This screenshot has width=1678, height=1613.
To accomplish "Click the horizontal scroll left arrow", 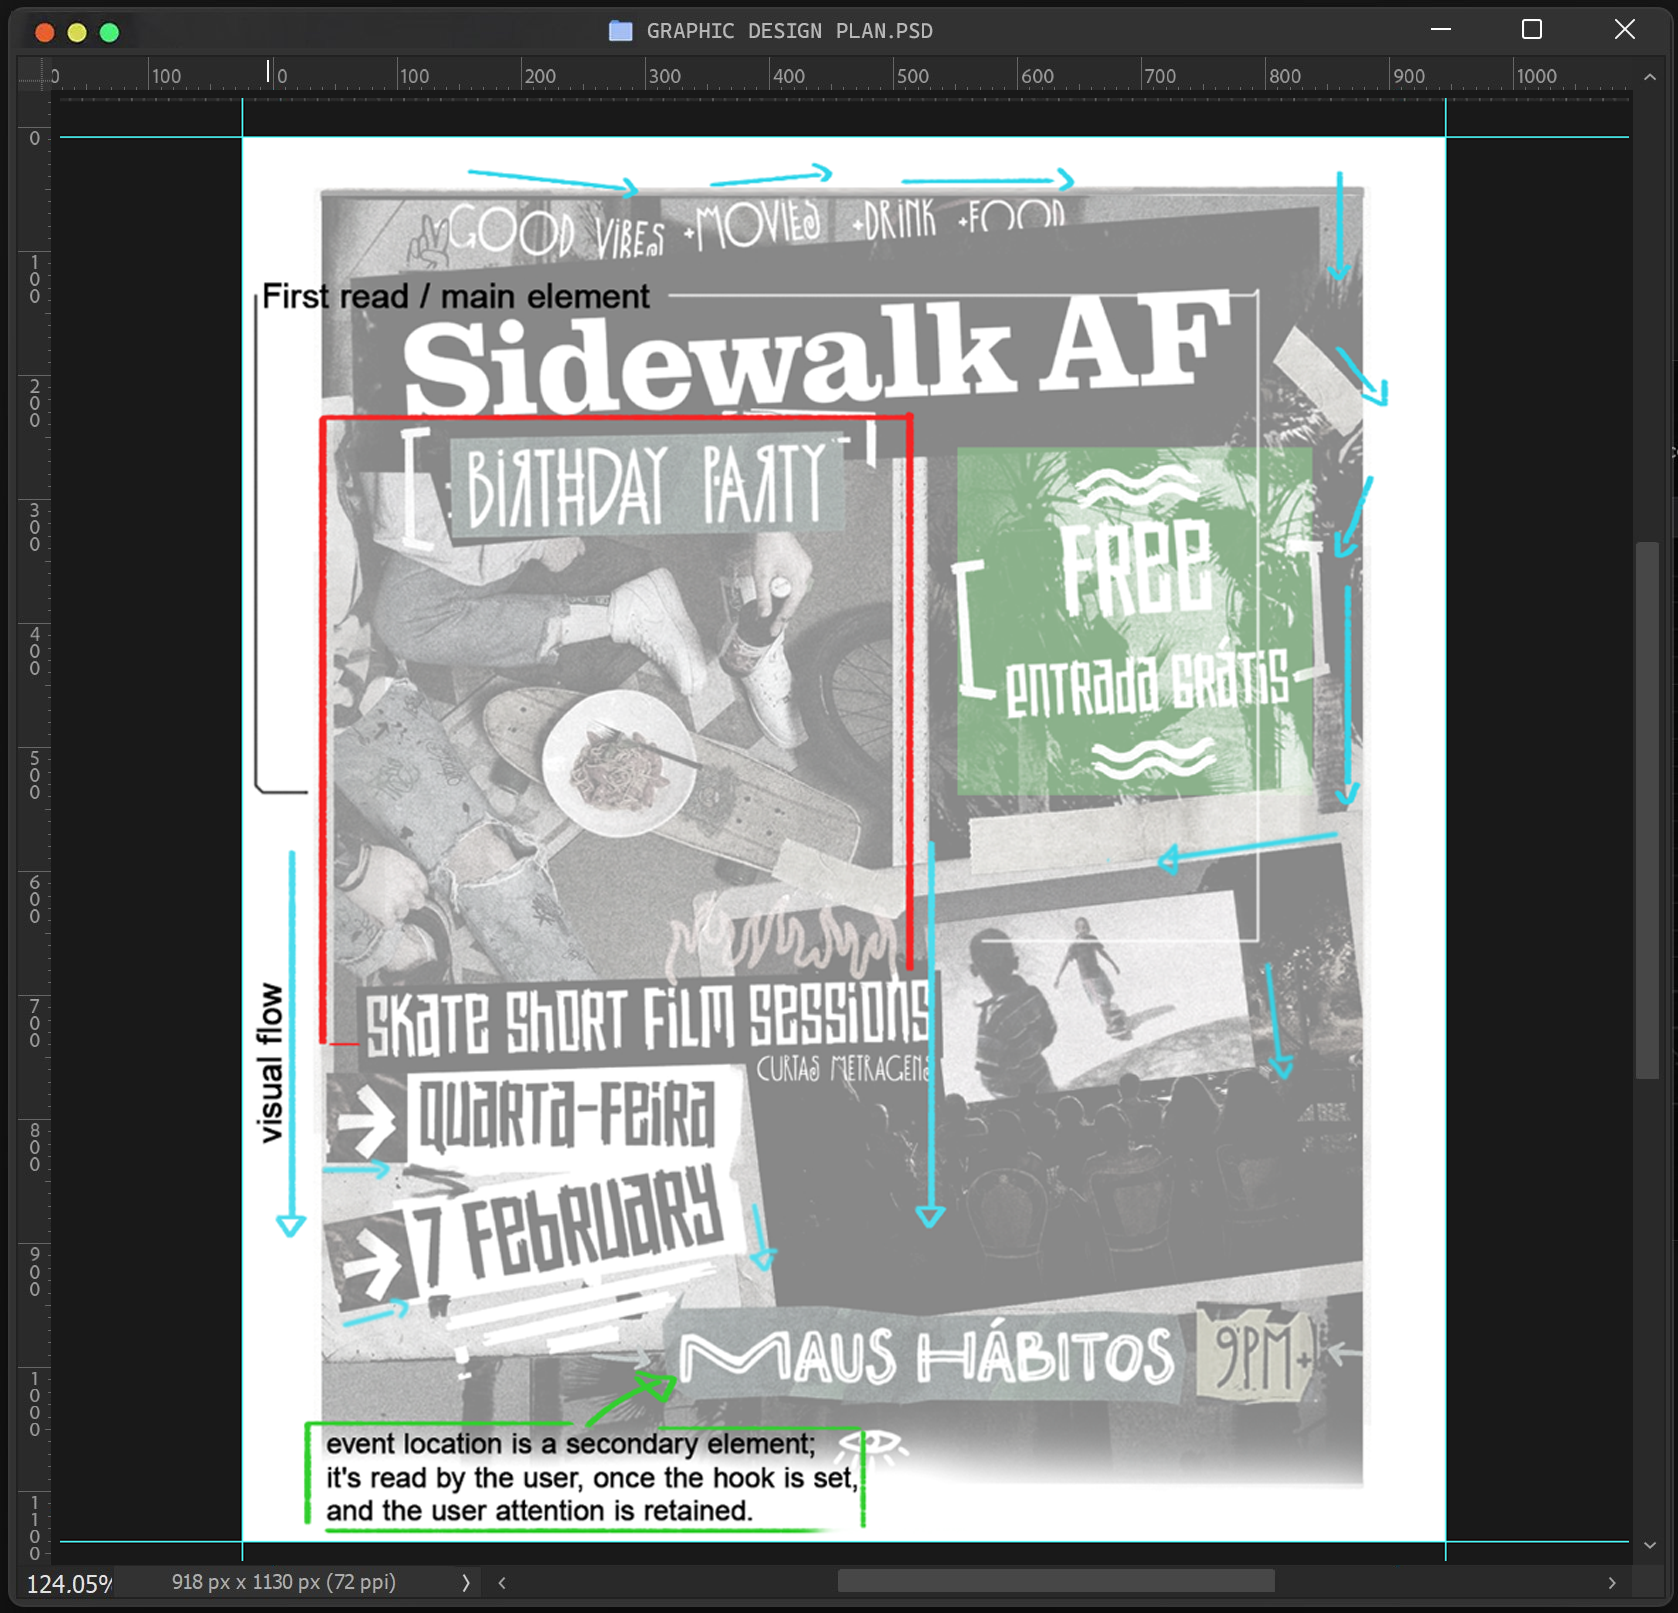I will pyautogui.click(x=502, y=1583).
